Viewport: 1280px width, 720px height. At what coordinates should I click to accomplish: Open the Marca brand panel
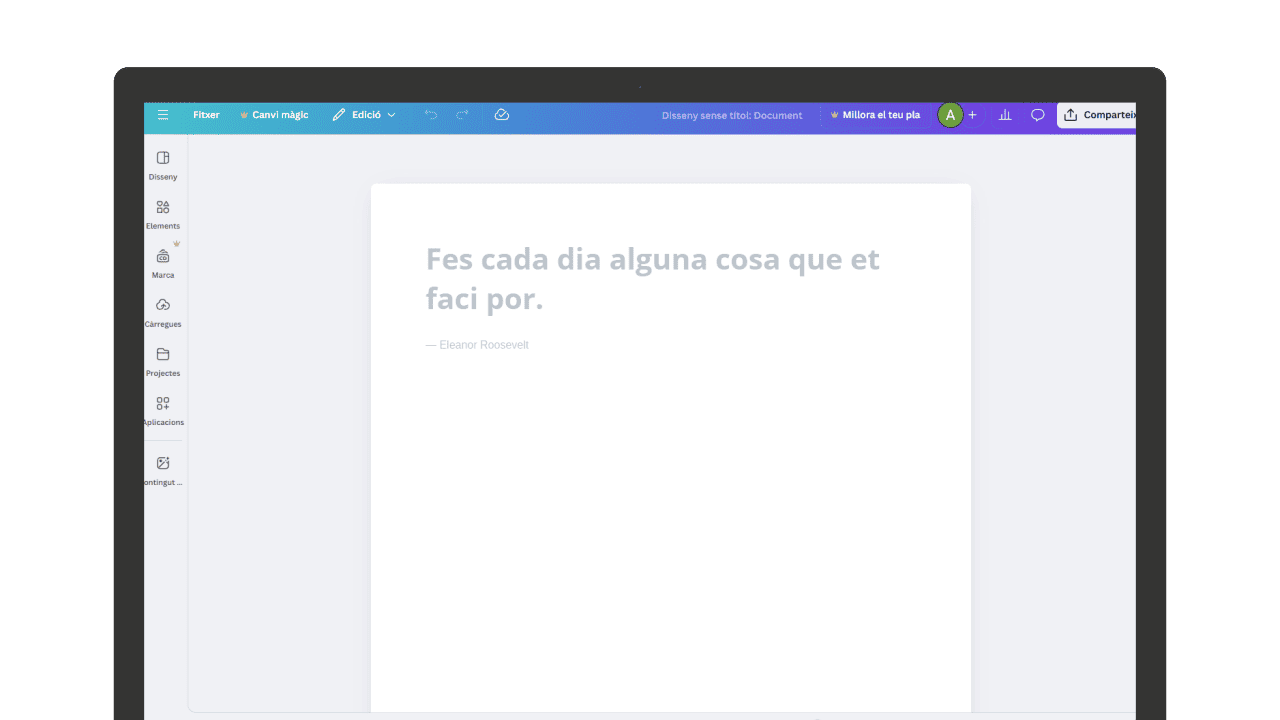(x=163, y=263)
